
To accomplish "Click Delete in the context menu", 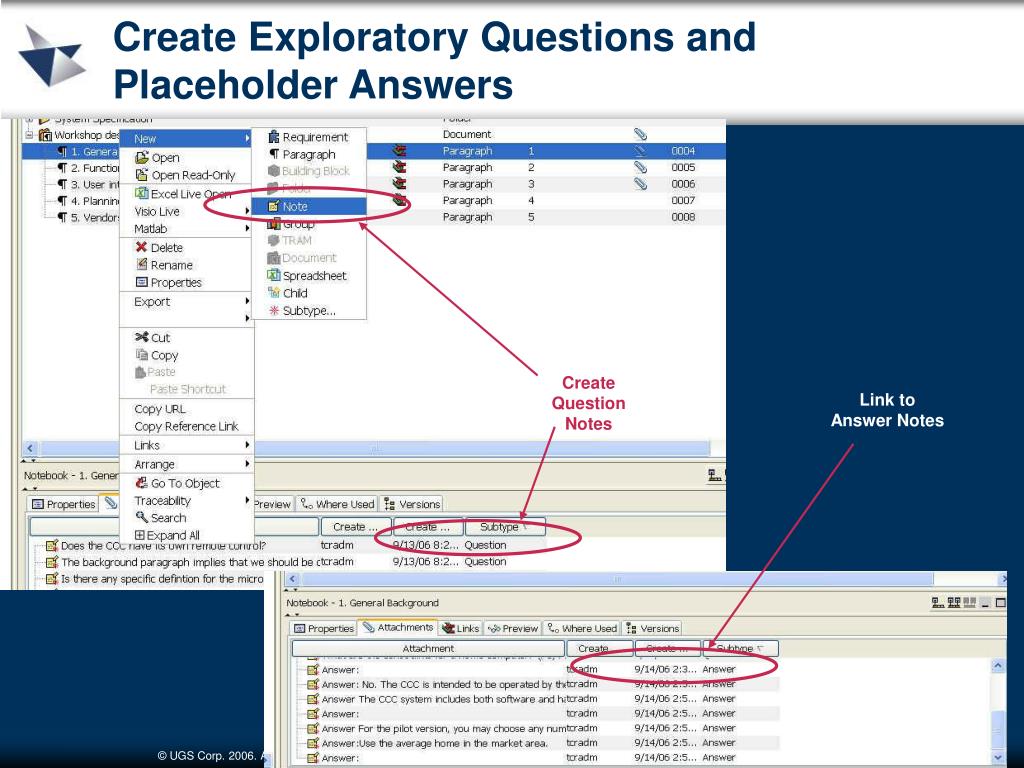I will click(x=187, y=248).
